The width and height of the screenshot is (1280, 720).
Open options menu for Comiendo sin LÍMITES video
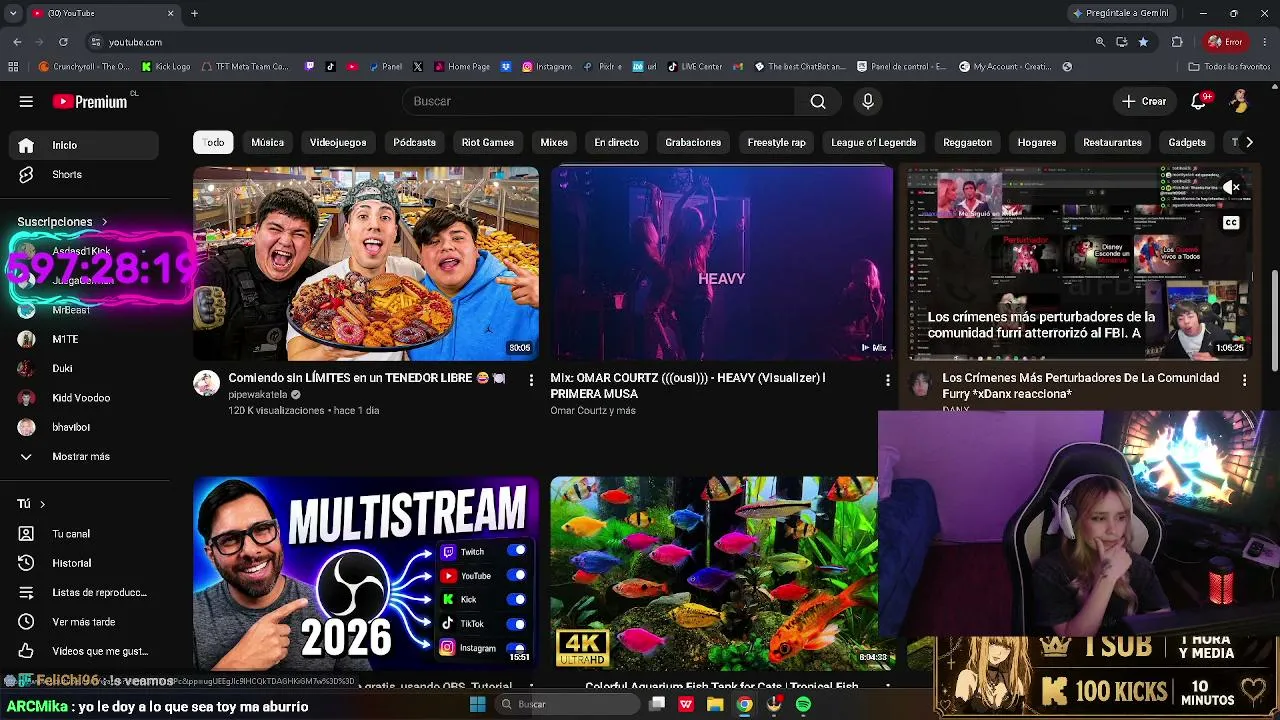point(531,380)
